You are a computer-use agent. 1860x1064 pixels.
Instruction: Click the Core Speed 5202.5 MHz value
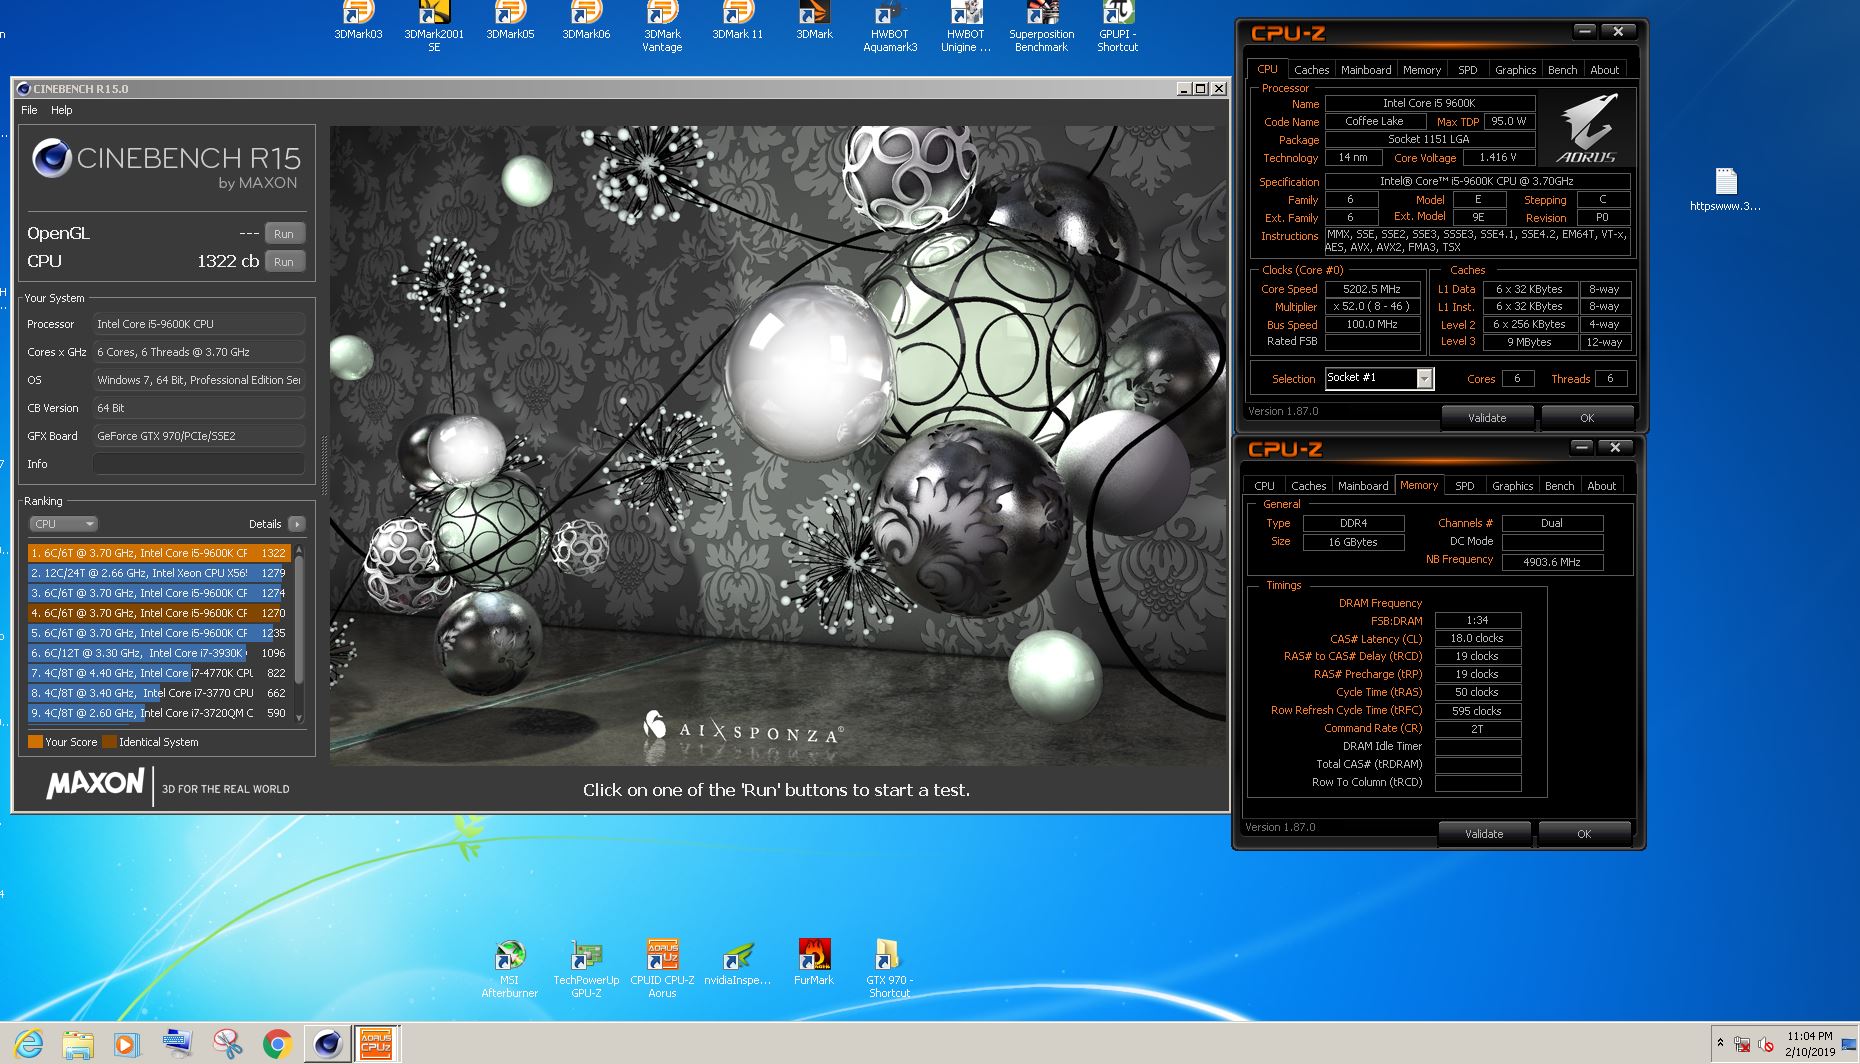1372,289
